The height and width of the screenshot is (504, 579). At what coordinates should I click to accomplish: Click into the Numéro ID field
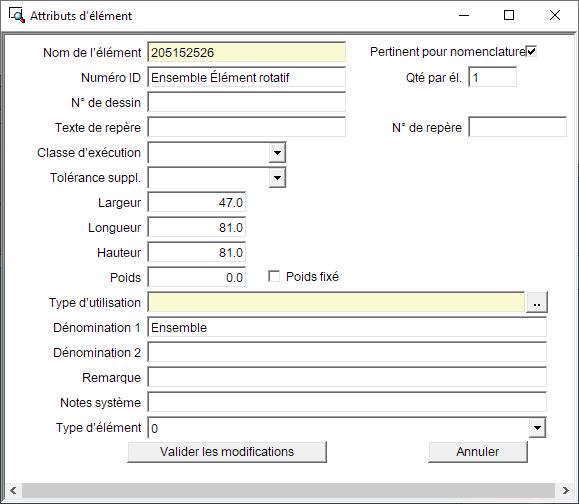point(247,77)
